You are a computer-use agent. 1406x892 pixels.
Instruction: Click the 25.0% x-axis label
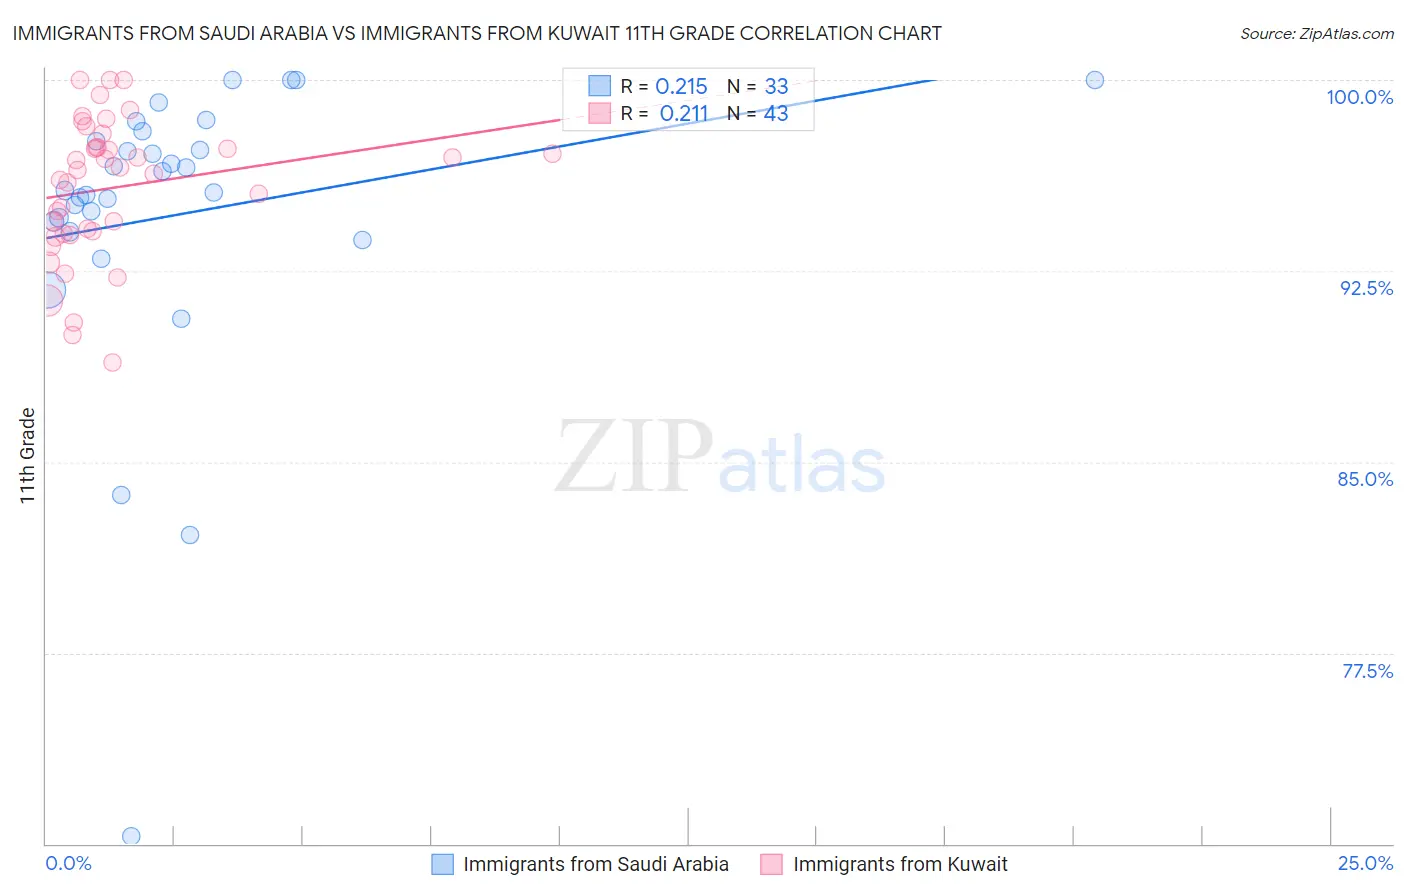coord(1365,863)
